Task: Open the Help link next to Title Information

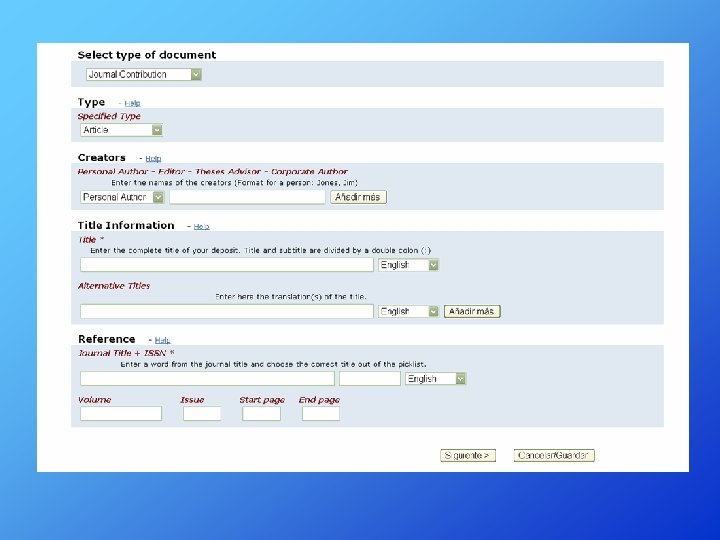Action: tap(202, 226)
